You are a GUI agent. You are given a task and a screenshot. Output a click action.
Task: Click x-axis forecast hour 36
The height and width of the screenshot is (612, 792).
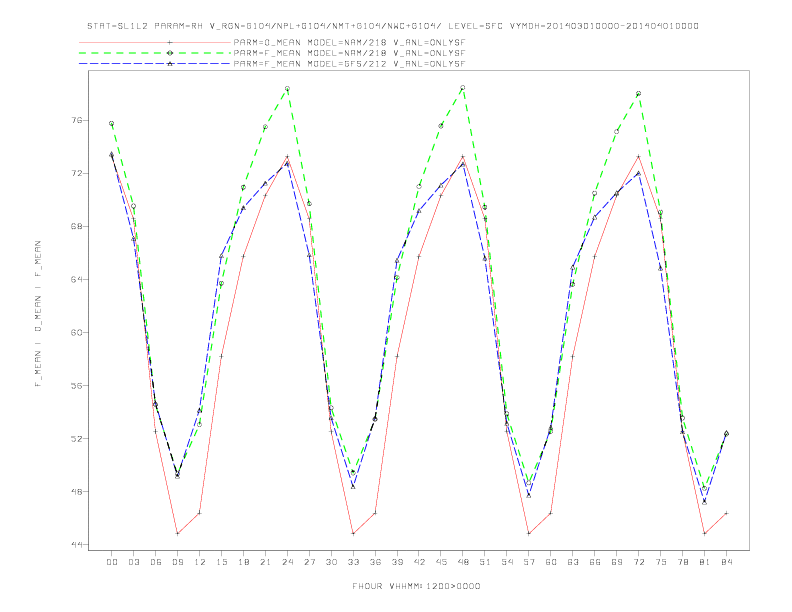[x=375, y=562]
